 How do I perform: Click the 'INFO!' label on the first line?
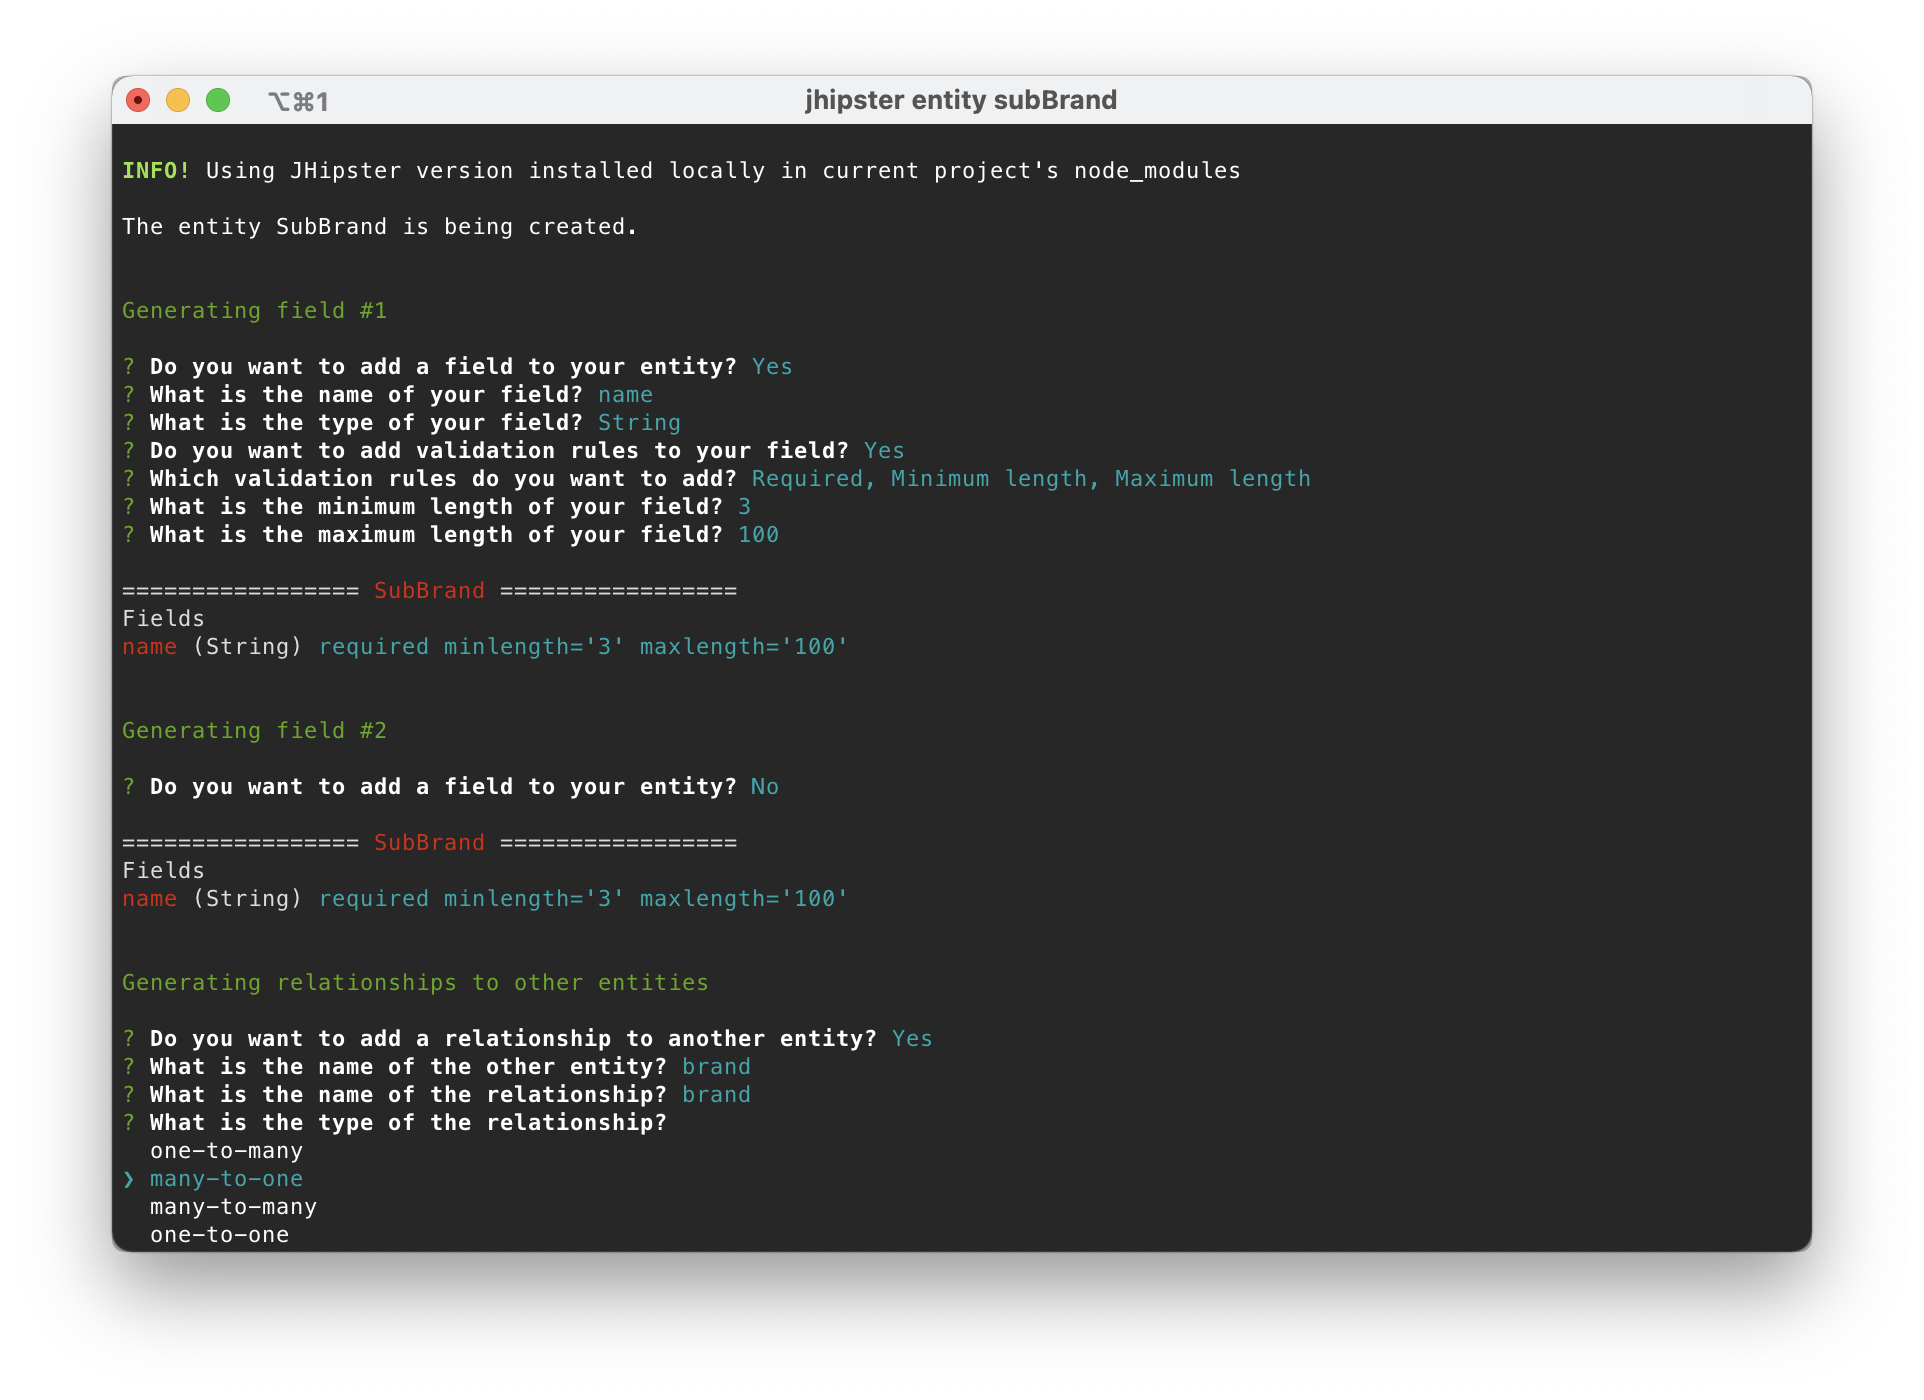click(x=156, y=171)
